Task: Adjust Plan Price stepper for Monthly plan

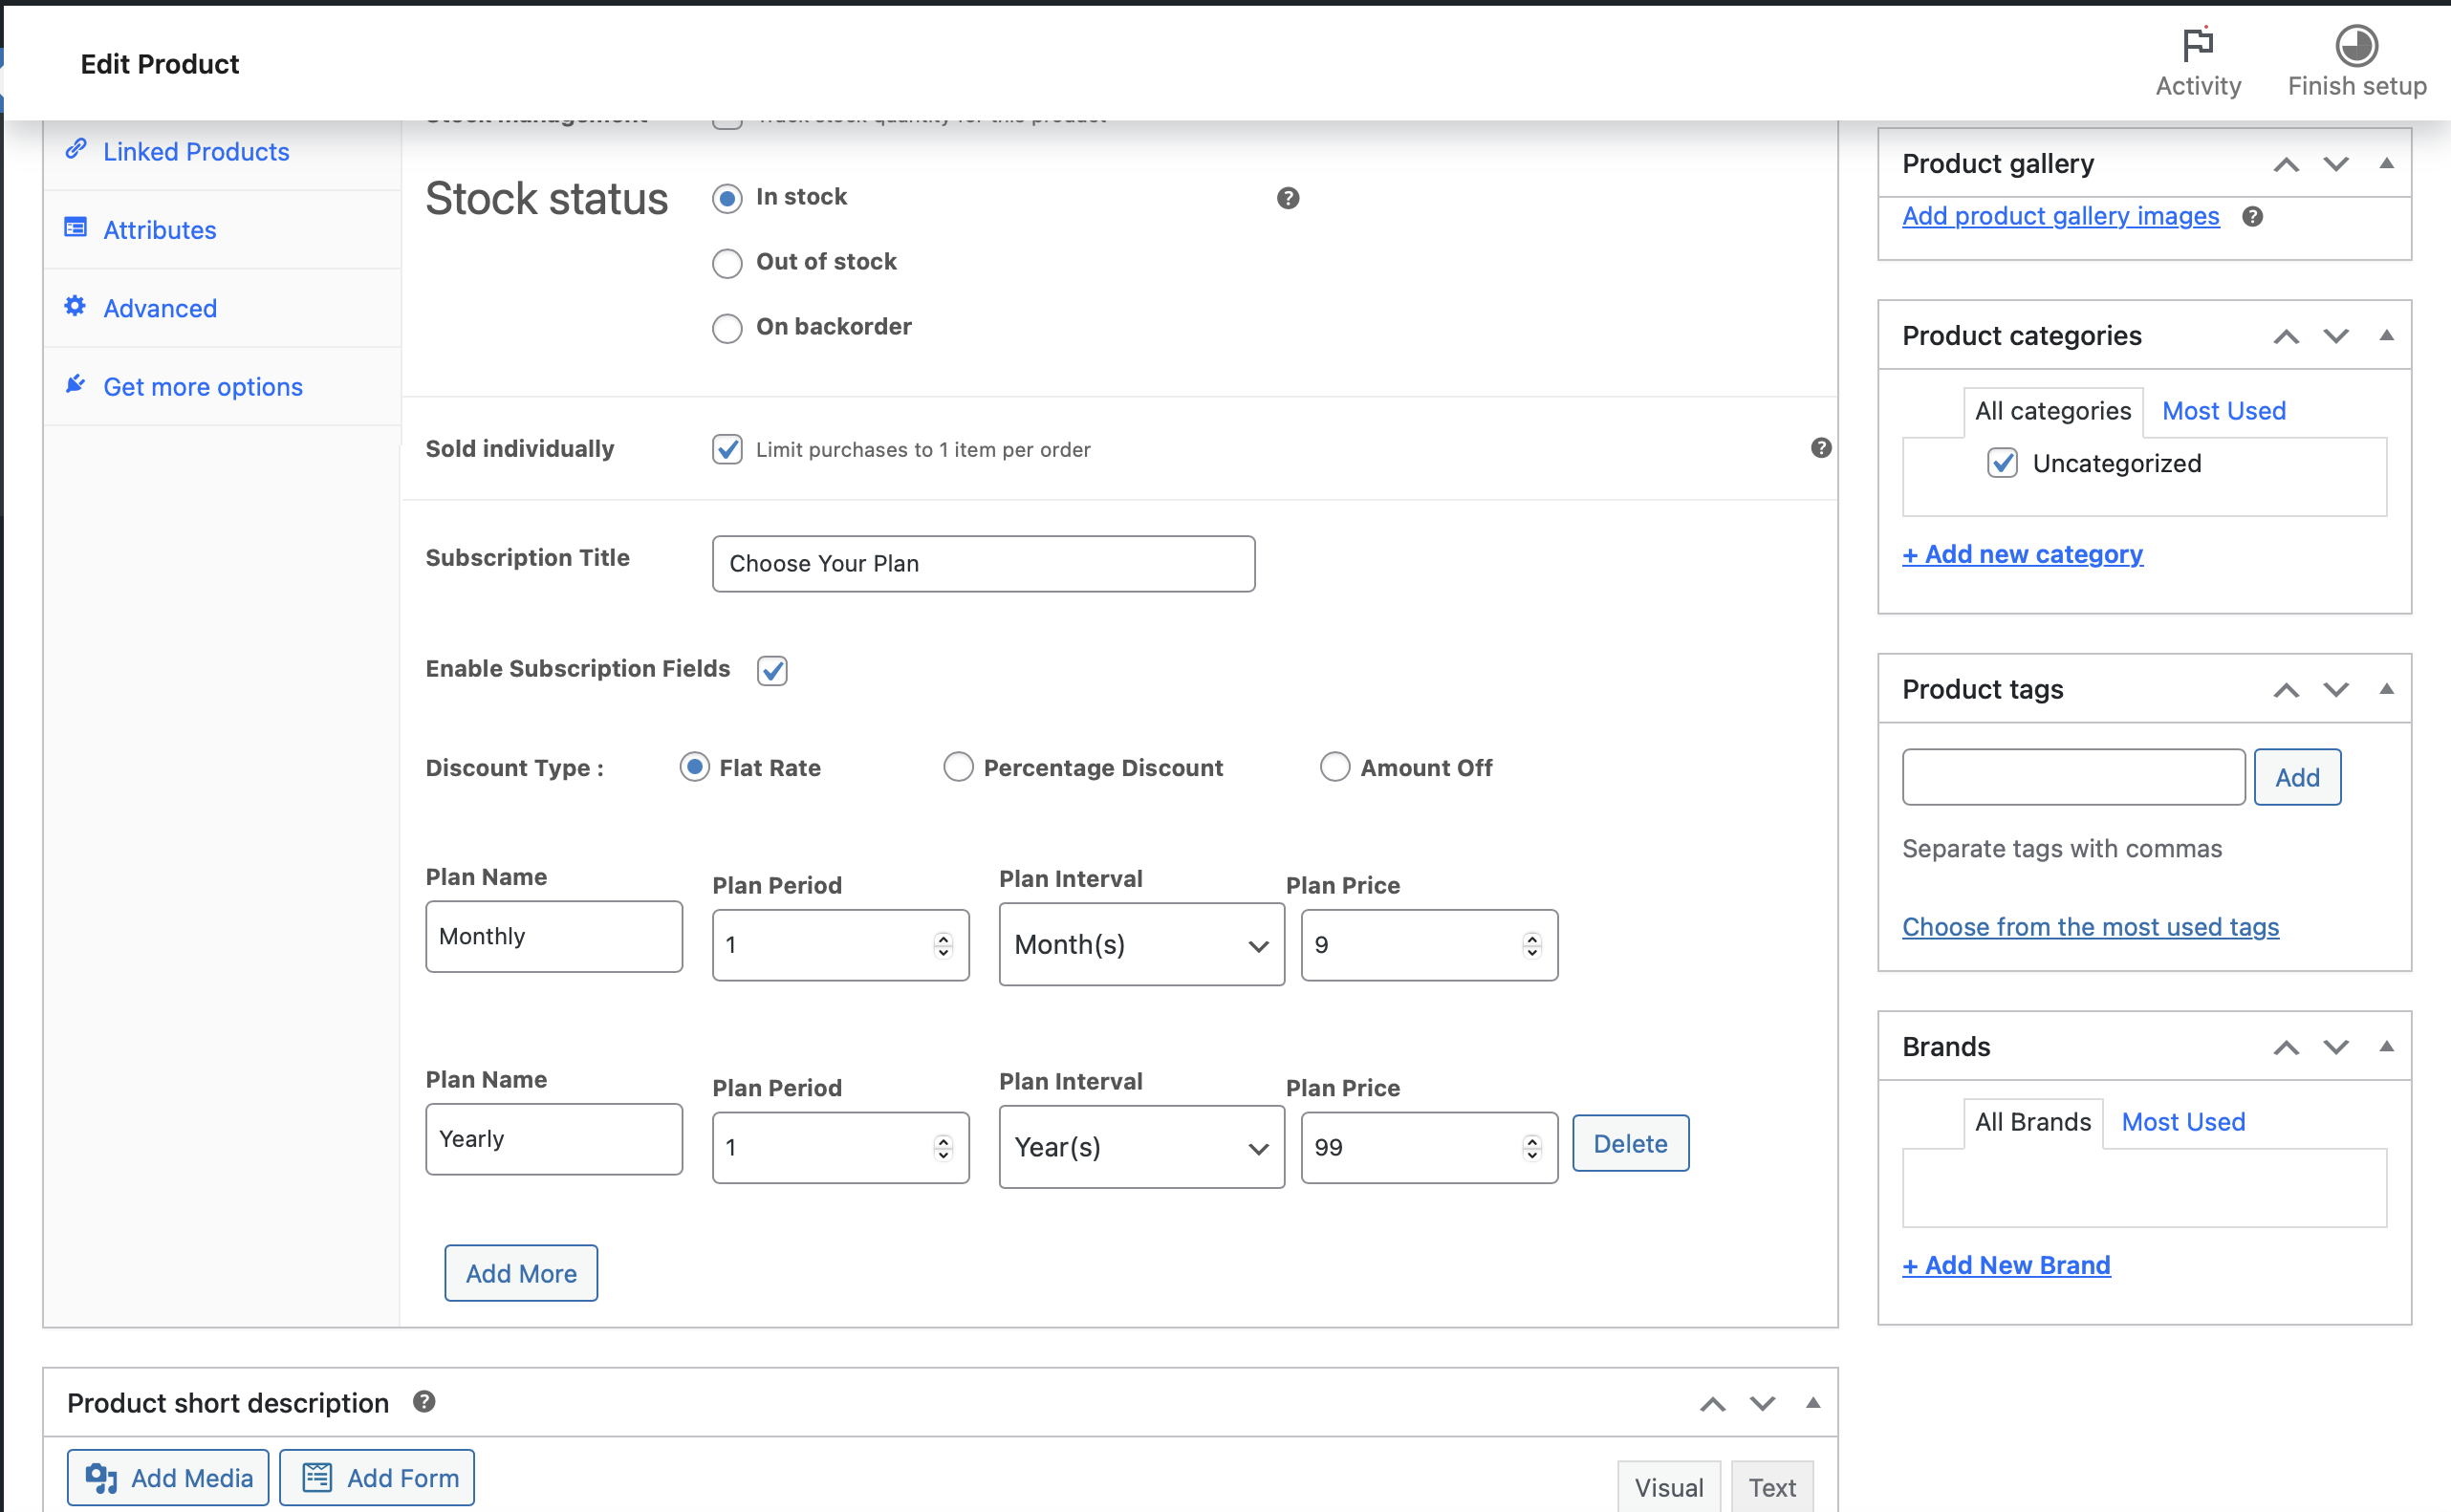Action: [x=1532, y=945]
